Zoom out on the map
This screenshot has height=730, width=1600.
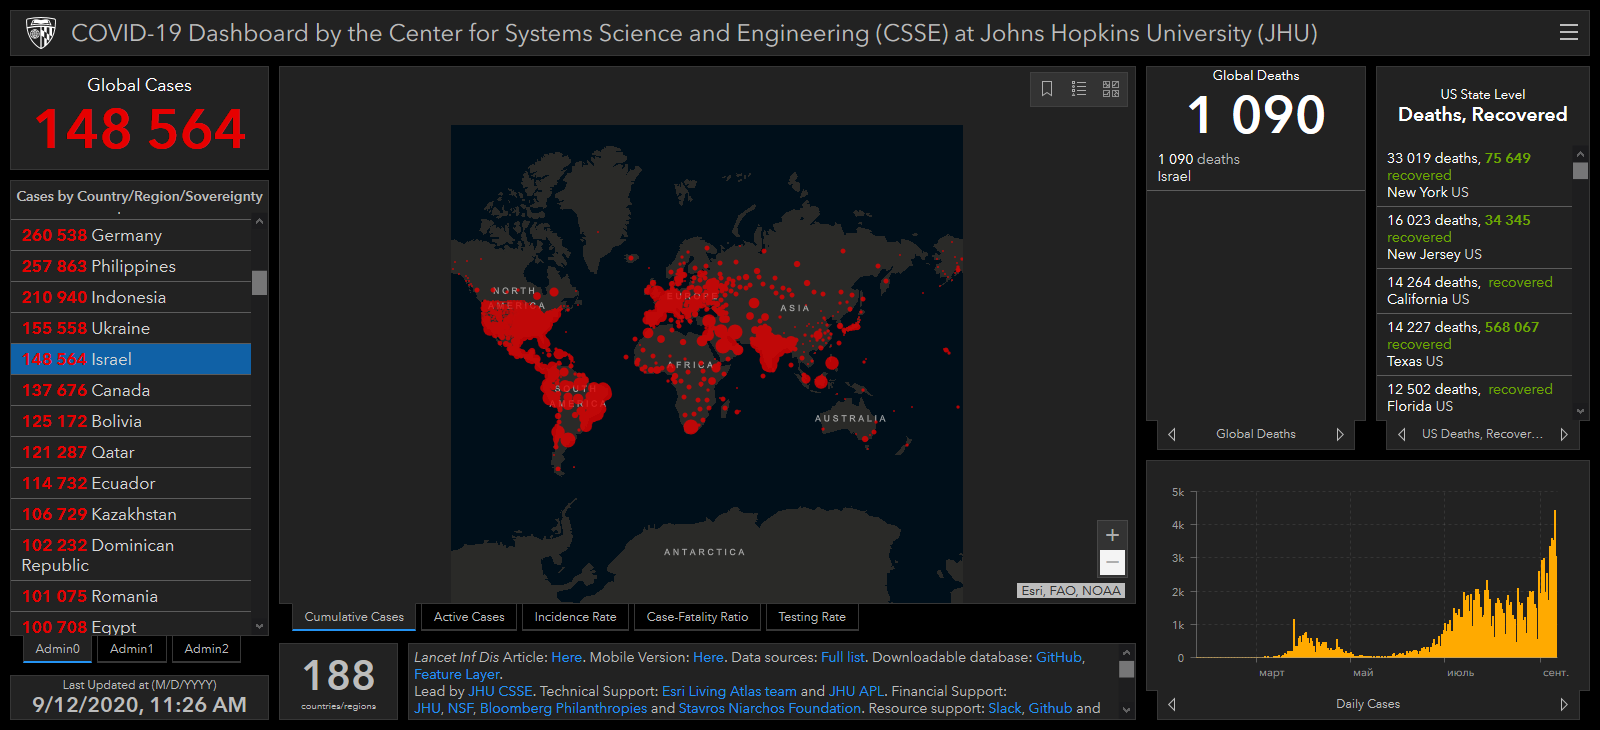(x=1112, y=563)
